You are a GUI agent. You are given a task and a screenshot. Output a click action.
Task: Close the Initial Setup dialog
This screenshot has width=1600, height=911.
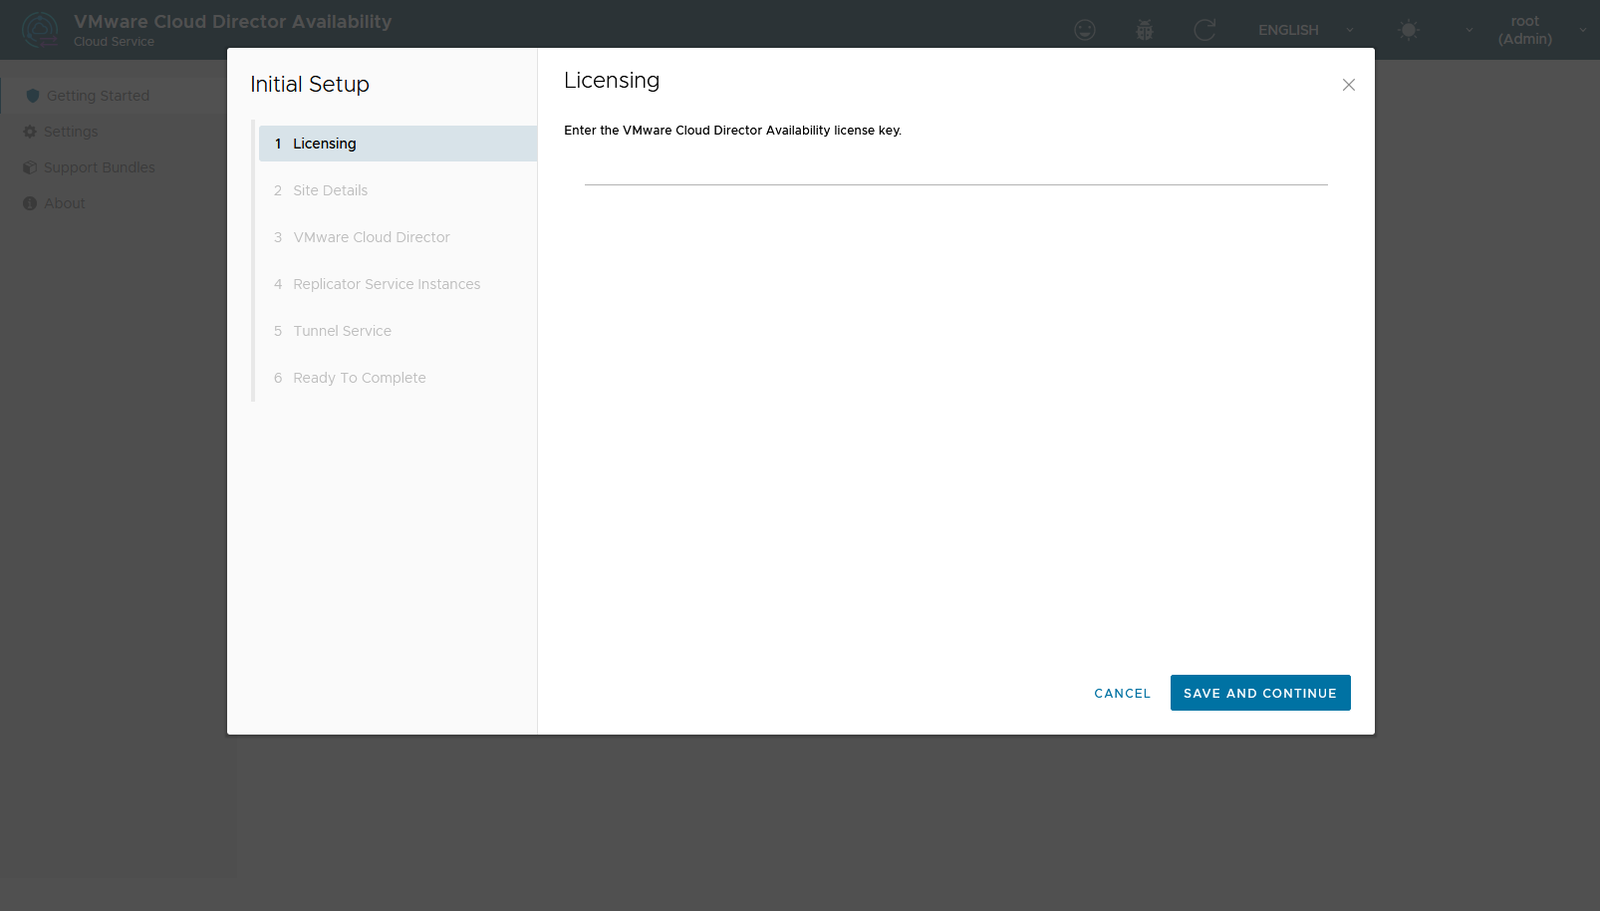point(1349,85)
